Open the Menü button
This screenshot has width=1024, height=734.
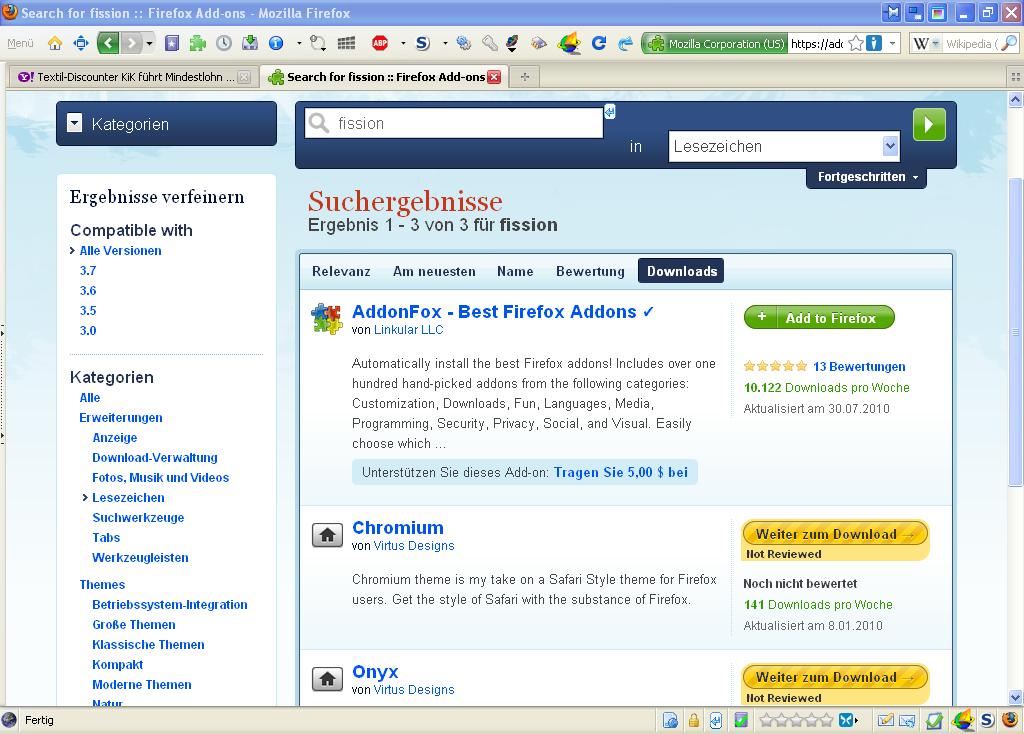pyautogui.click(x=20, y=43)
